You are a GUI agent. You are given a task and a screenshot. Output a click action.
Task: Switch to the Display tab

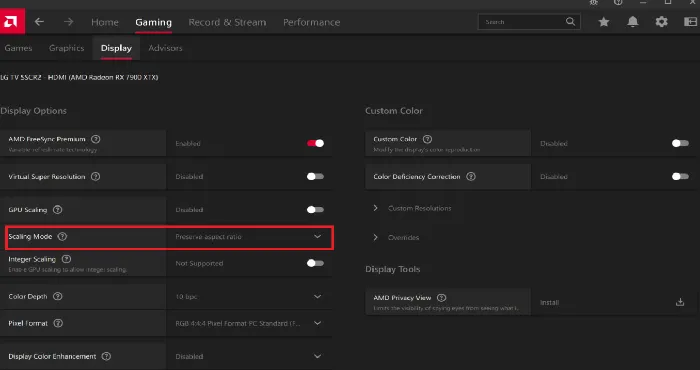(x=116, y=48)
